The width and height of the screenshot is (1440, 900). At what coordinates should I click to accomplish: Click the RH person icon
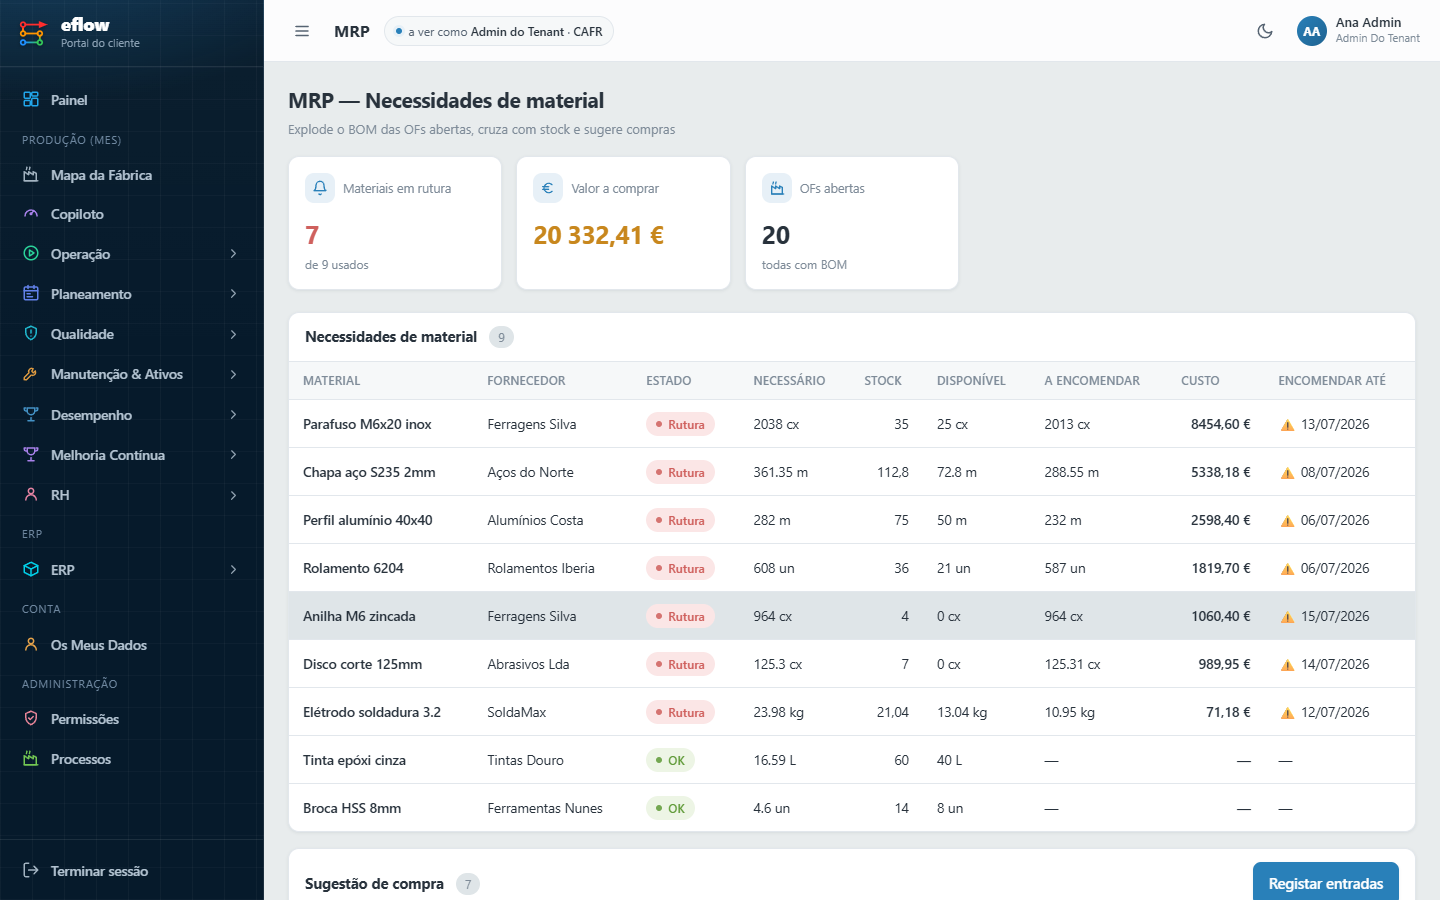coord(31,495)
